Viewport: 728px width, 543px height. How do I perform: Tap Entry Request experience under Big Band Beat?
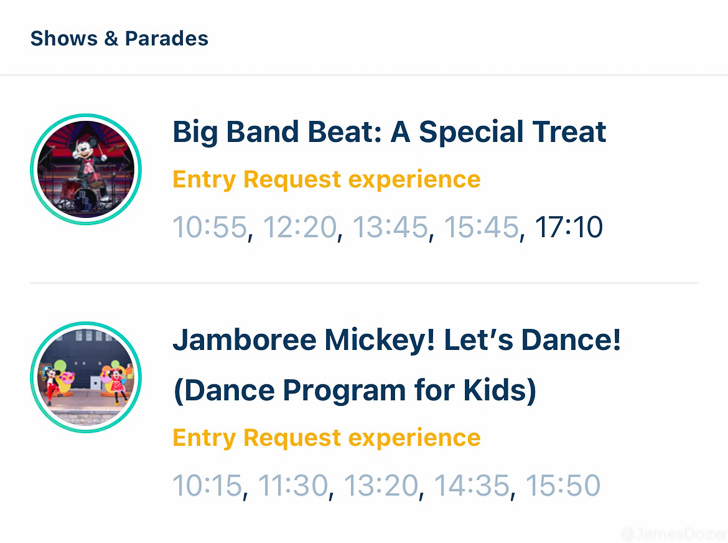[326, 180]
